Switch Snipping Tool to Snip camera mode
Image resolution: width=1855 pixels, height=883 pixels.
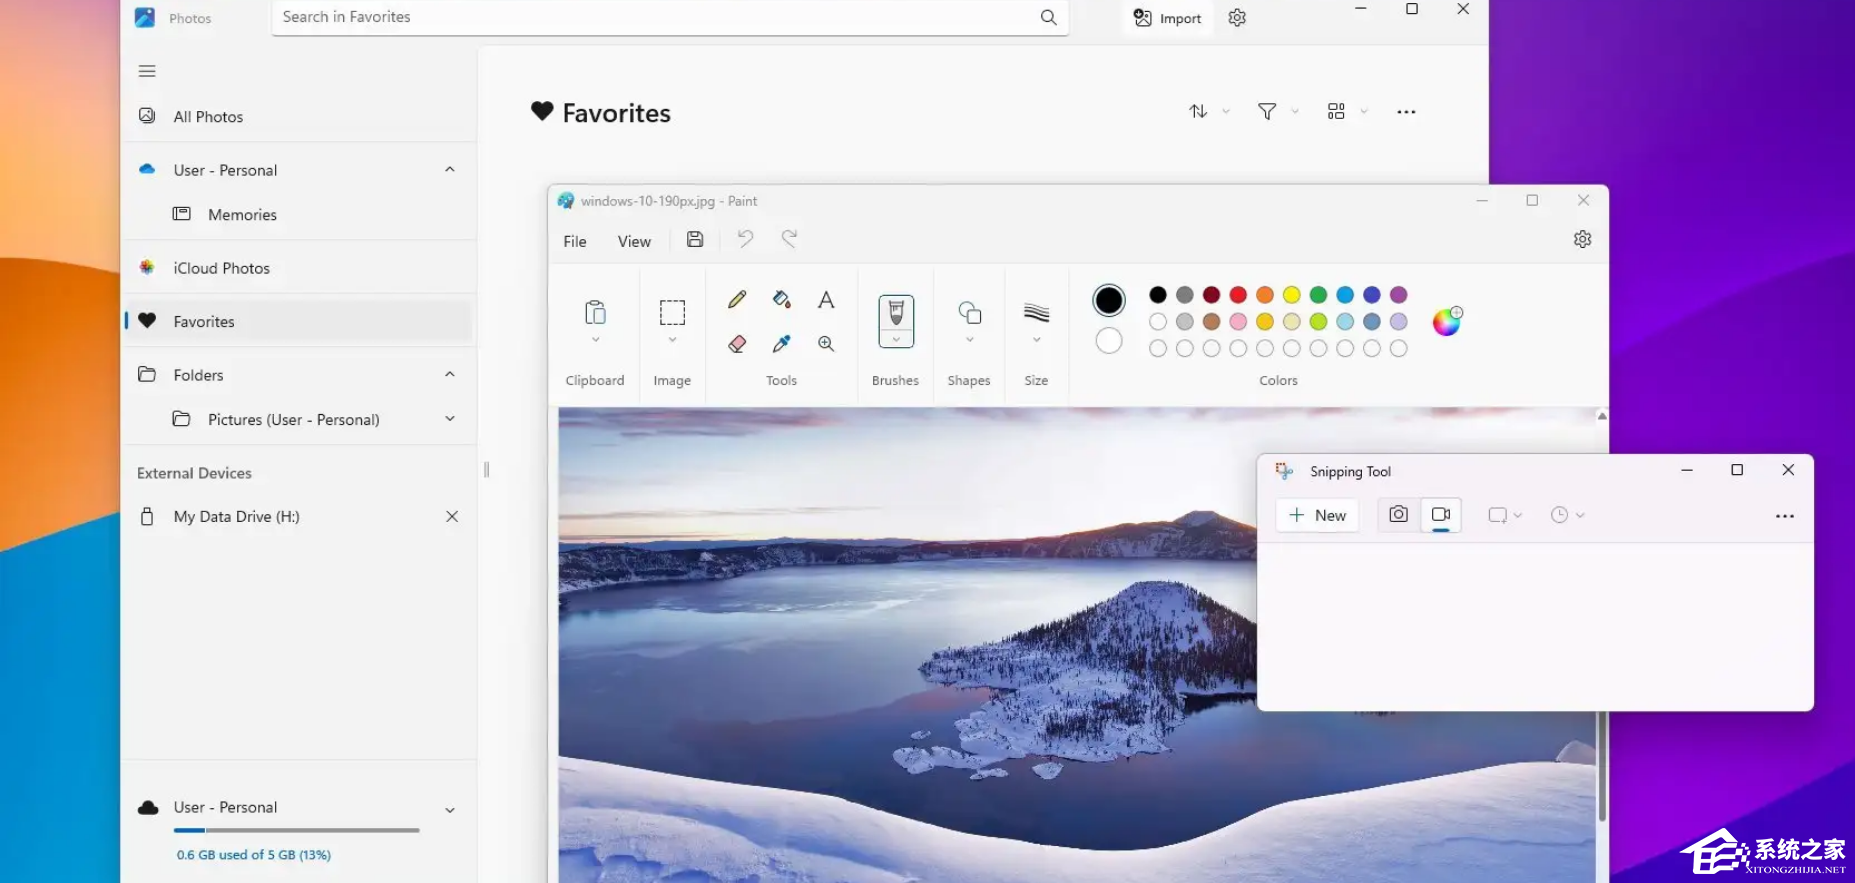click(x=1398, y=515)
